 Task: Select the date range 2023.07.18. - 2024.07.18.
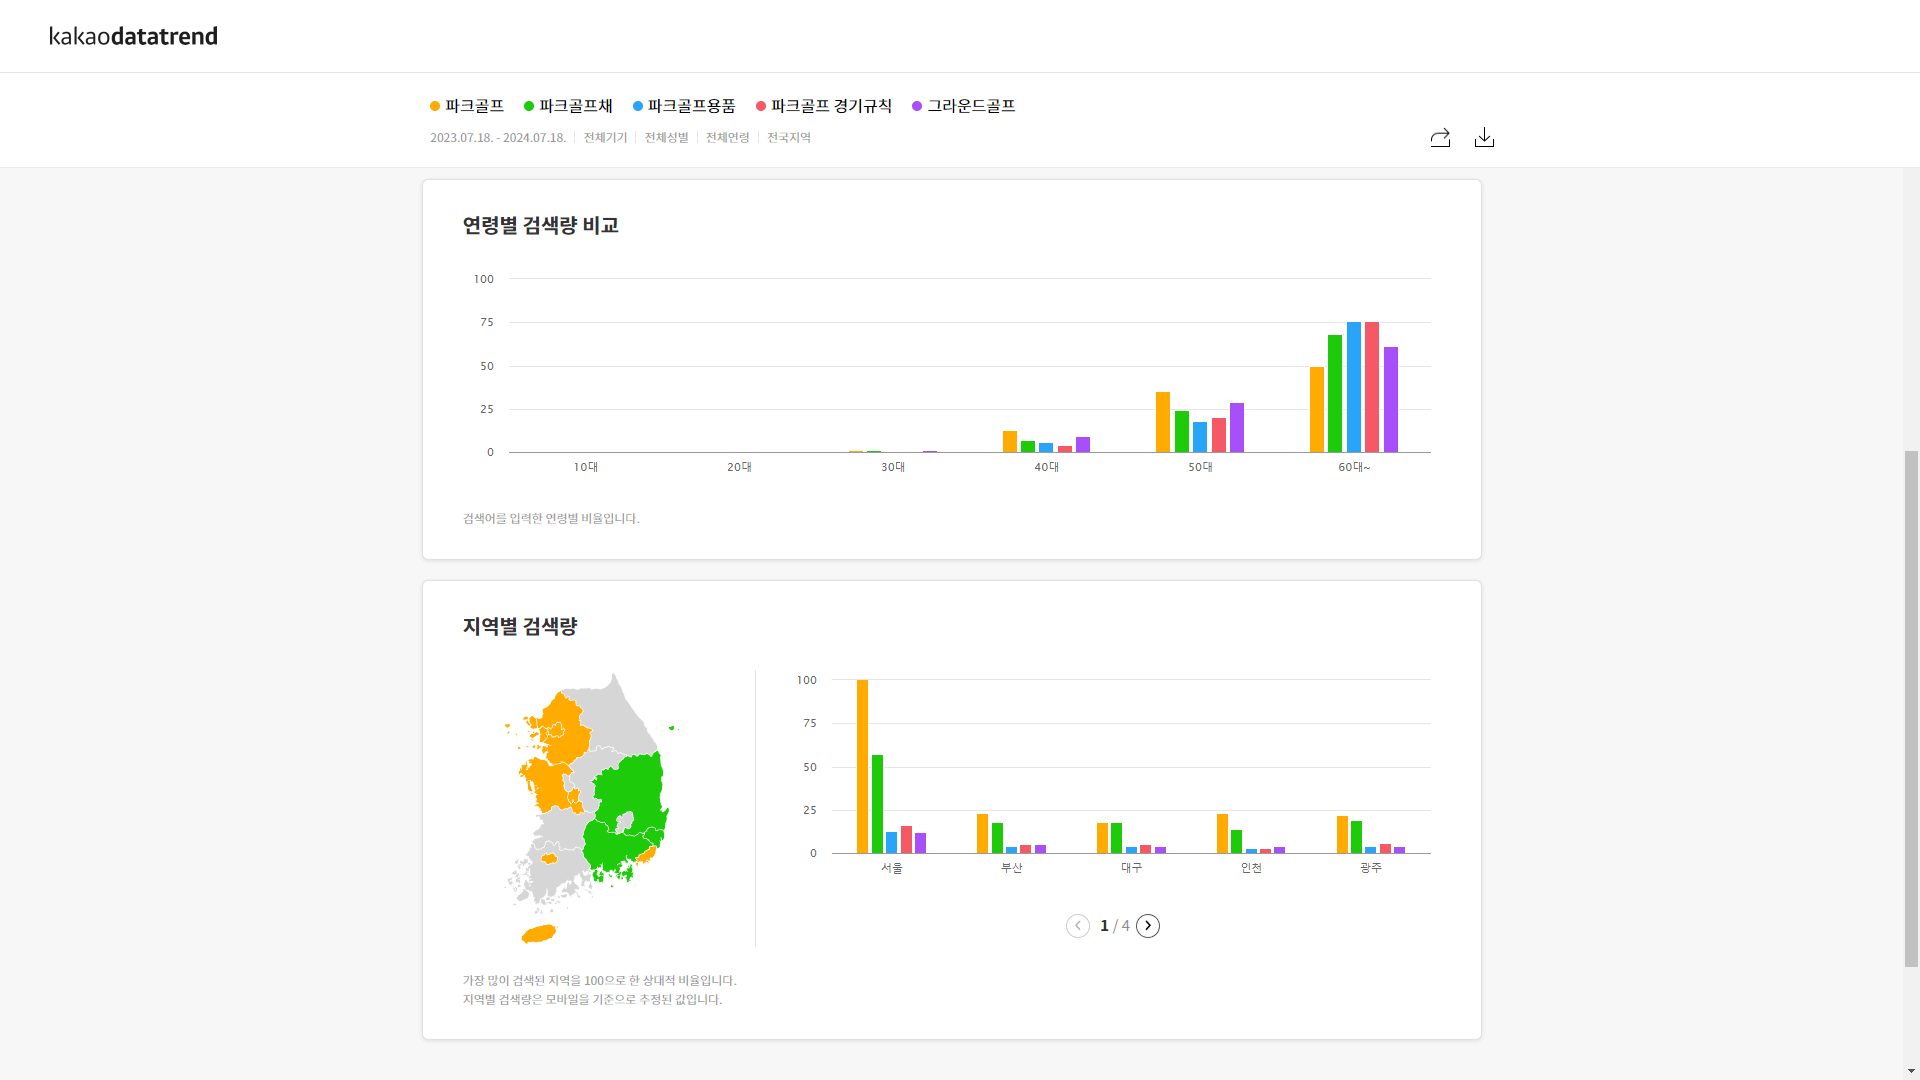(x=498, y=138)
